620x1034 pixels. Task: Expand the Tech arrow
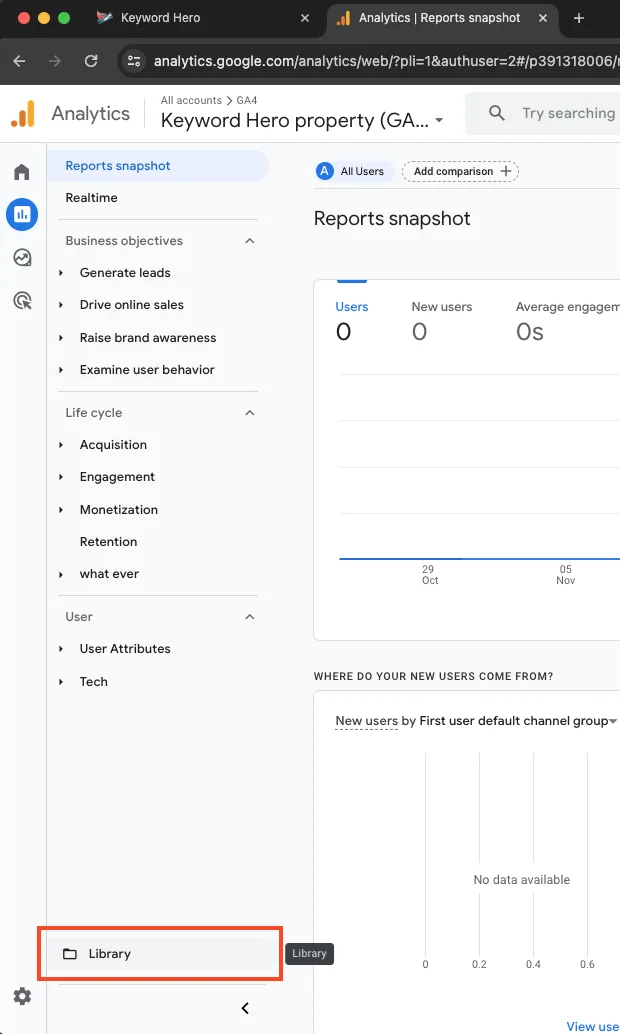pyautogui.click(x=61, y=682)
